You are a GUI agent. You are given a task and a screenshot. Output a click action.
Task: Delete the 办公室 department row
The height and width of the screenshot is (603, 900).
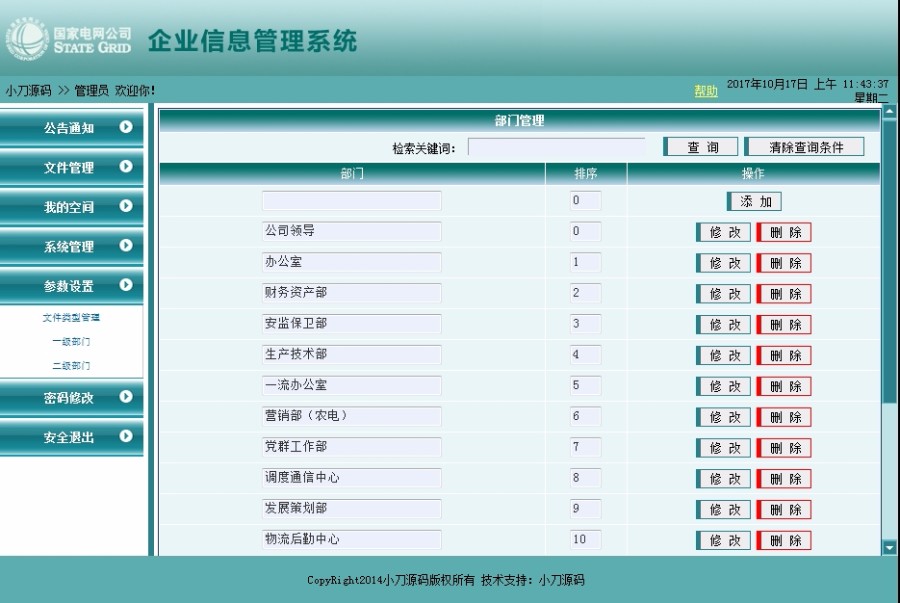coord(784,263)
